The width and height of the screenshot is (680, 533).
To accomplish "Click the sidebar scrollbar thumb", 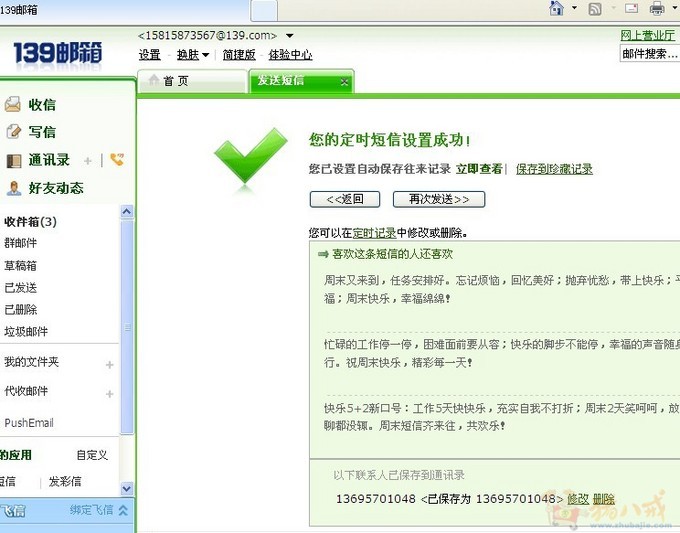I will click(127, 327).
